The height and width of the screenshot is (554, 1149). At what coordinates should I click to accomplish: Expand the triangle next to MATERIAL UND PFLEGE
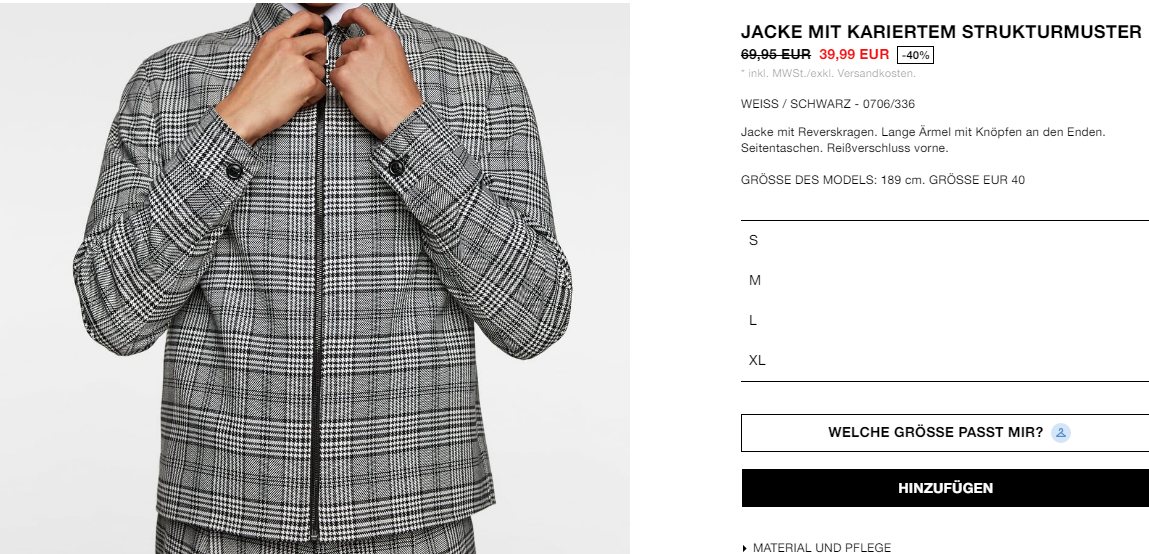[745, 548]
